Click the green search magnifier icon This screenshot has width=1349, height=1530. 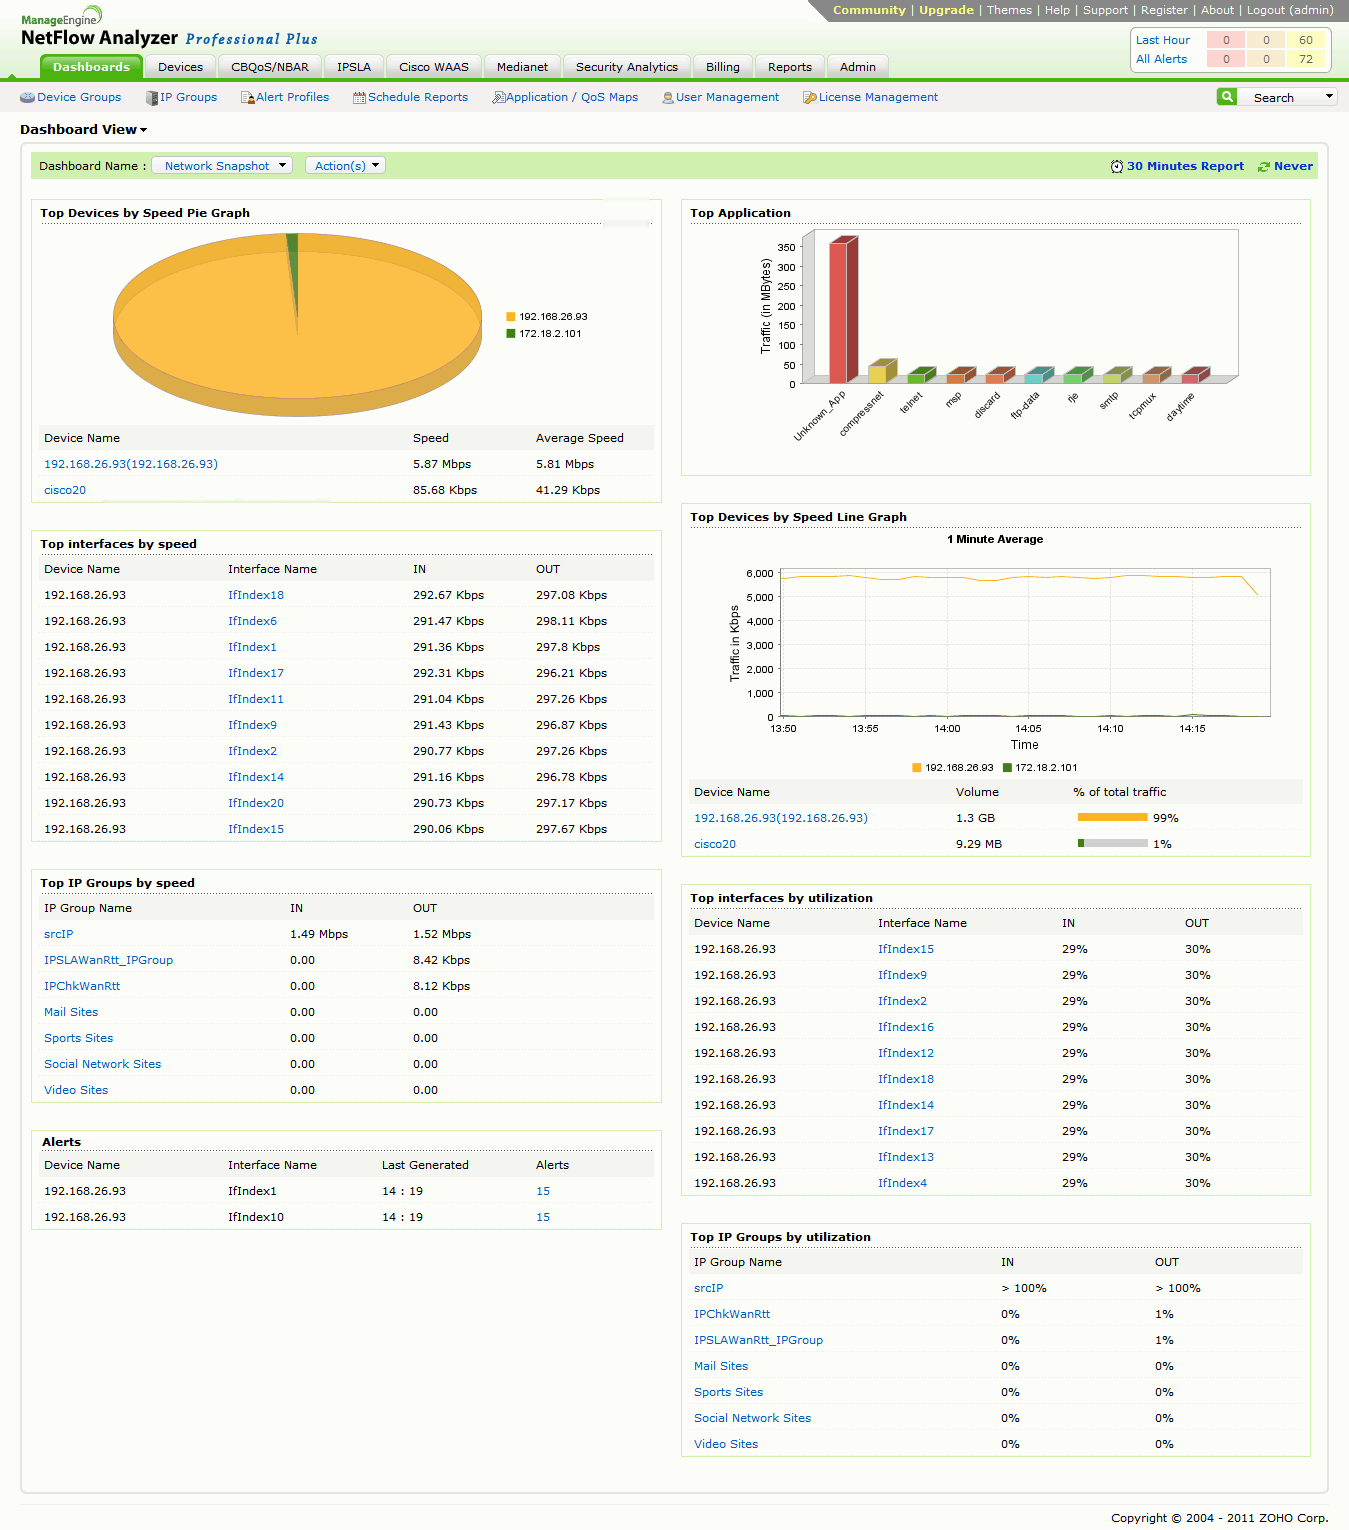(x=1227, y=97)
